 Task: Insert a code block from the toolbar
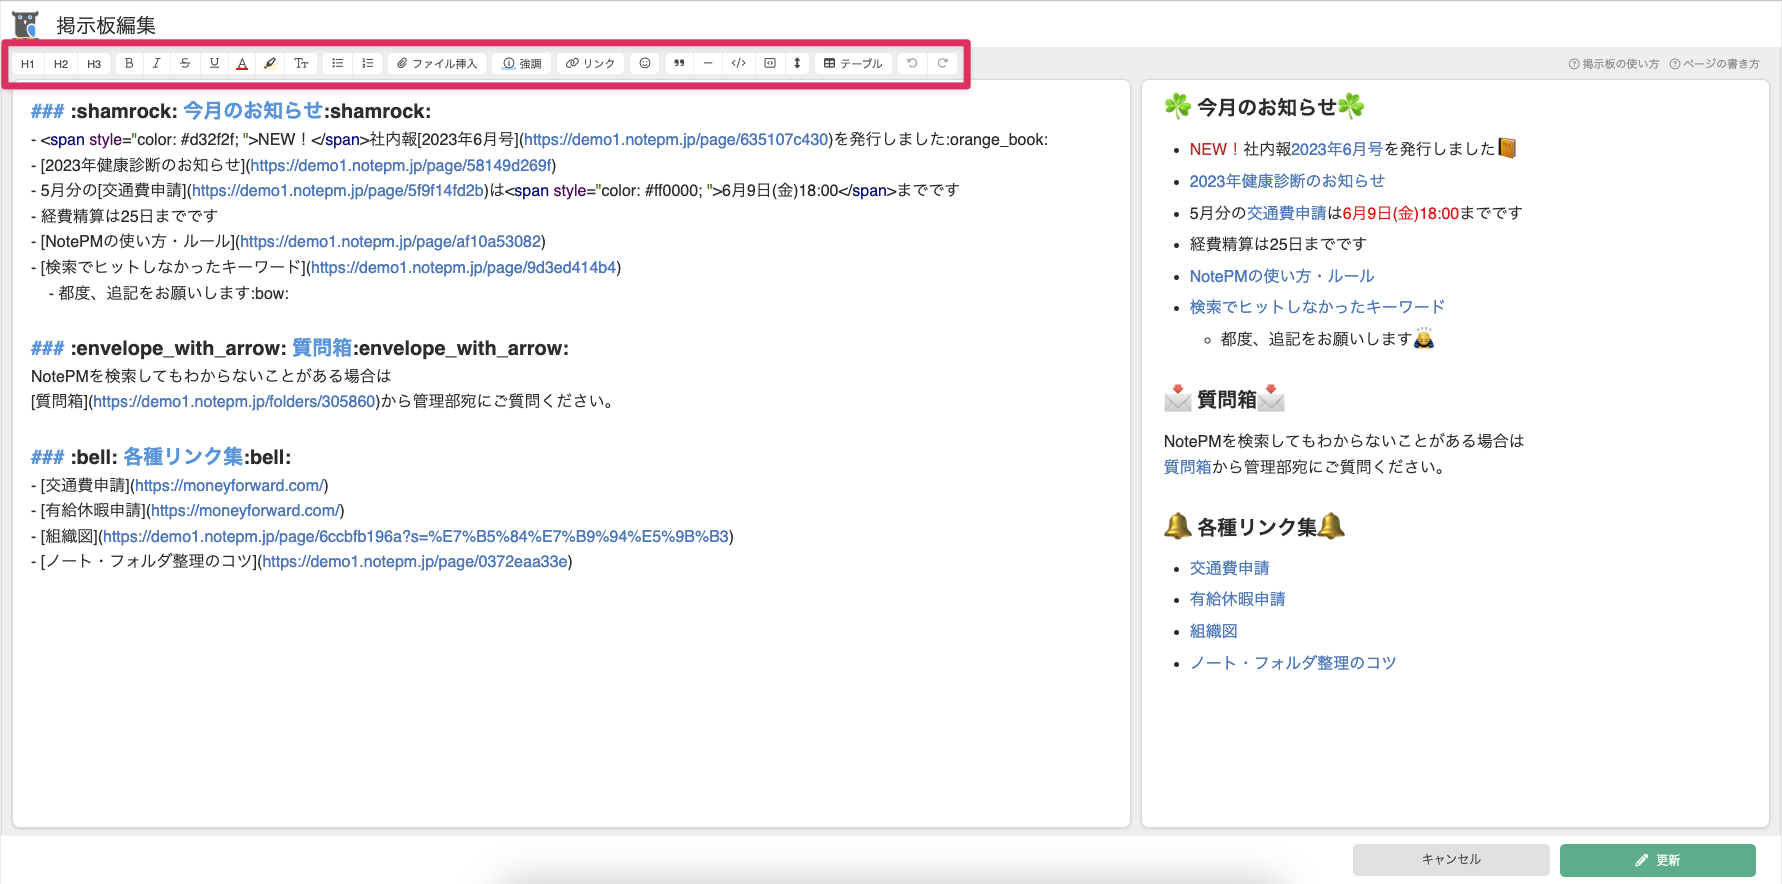point(770,64)
